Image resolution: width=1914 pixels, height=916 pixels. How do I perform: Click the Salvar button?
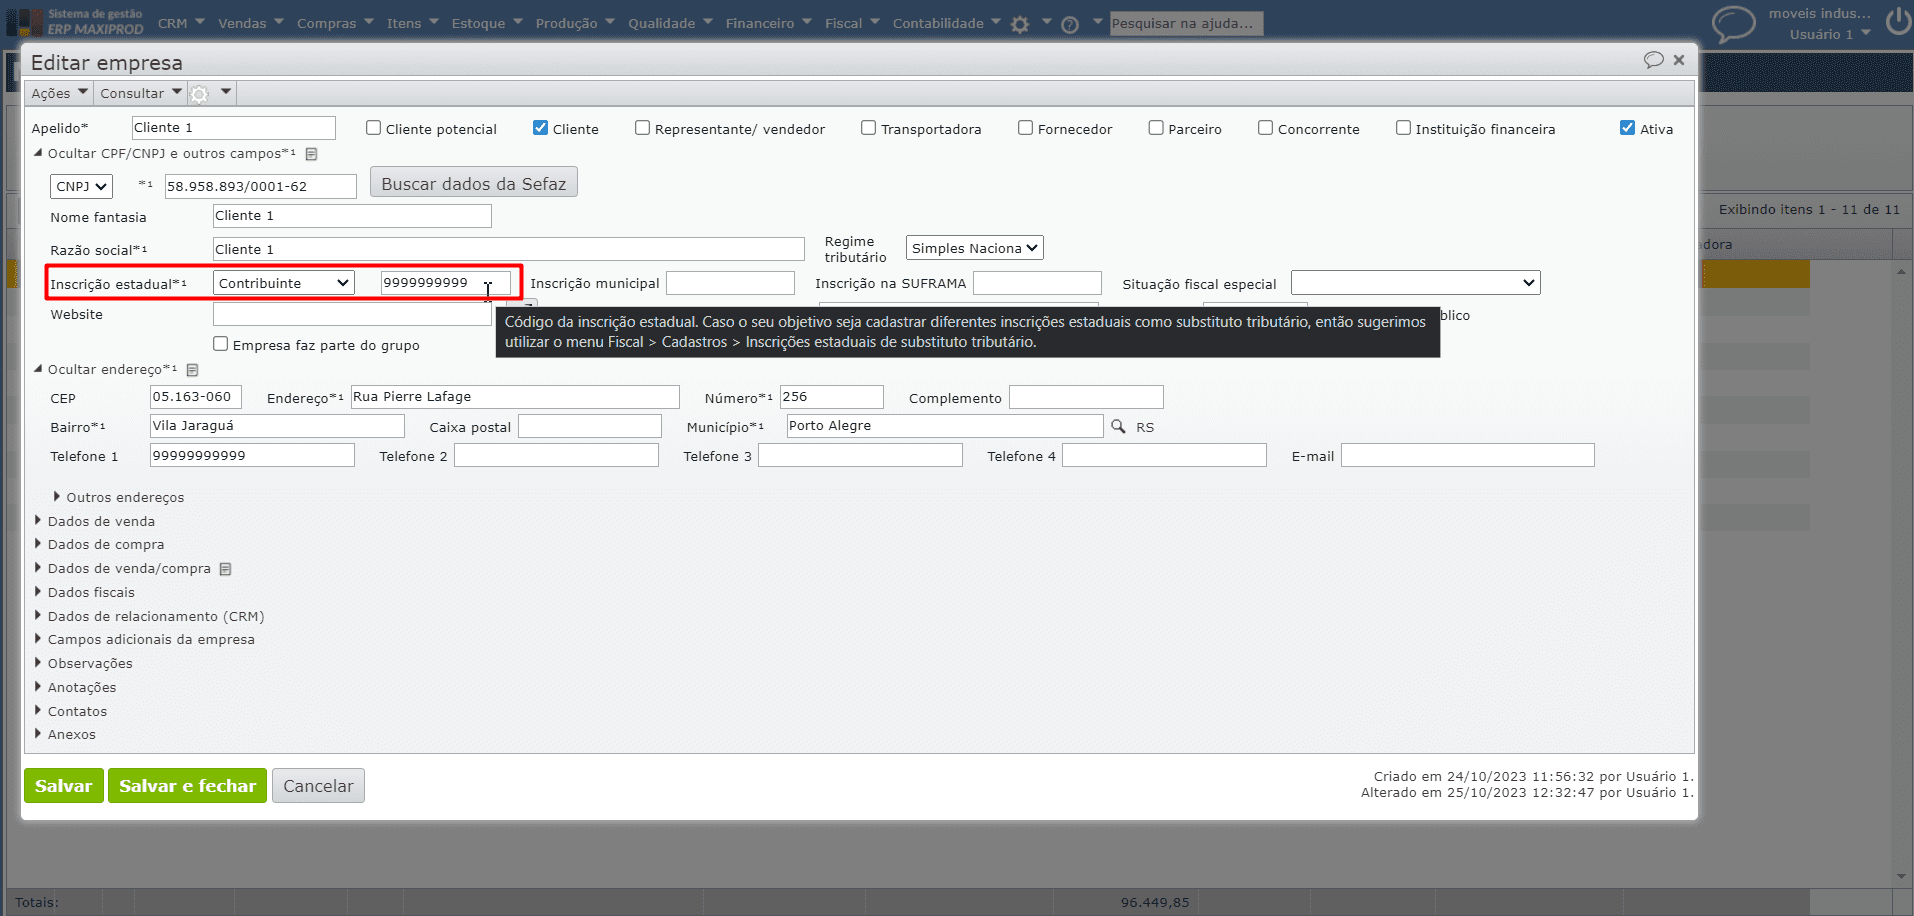click(64, 786)
